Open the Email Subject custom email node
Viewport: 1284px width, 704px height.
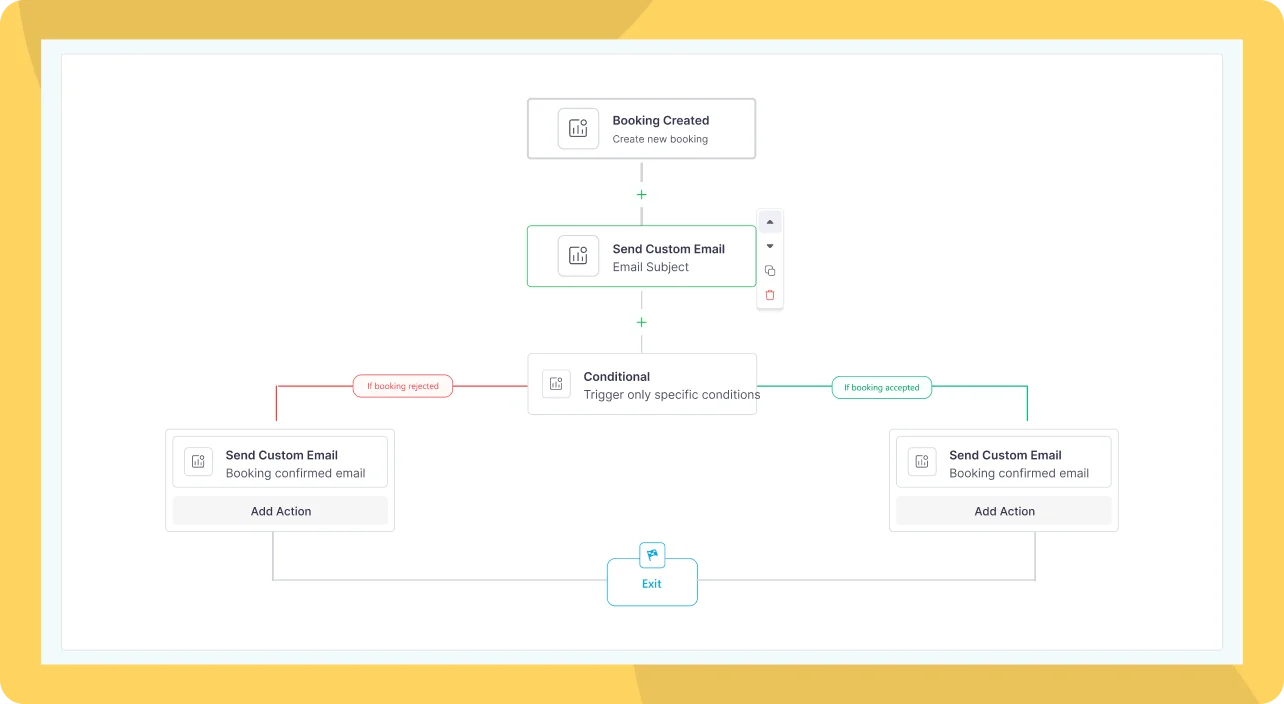(668, 258)
